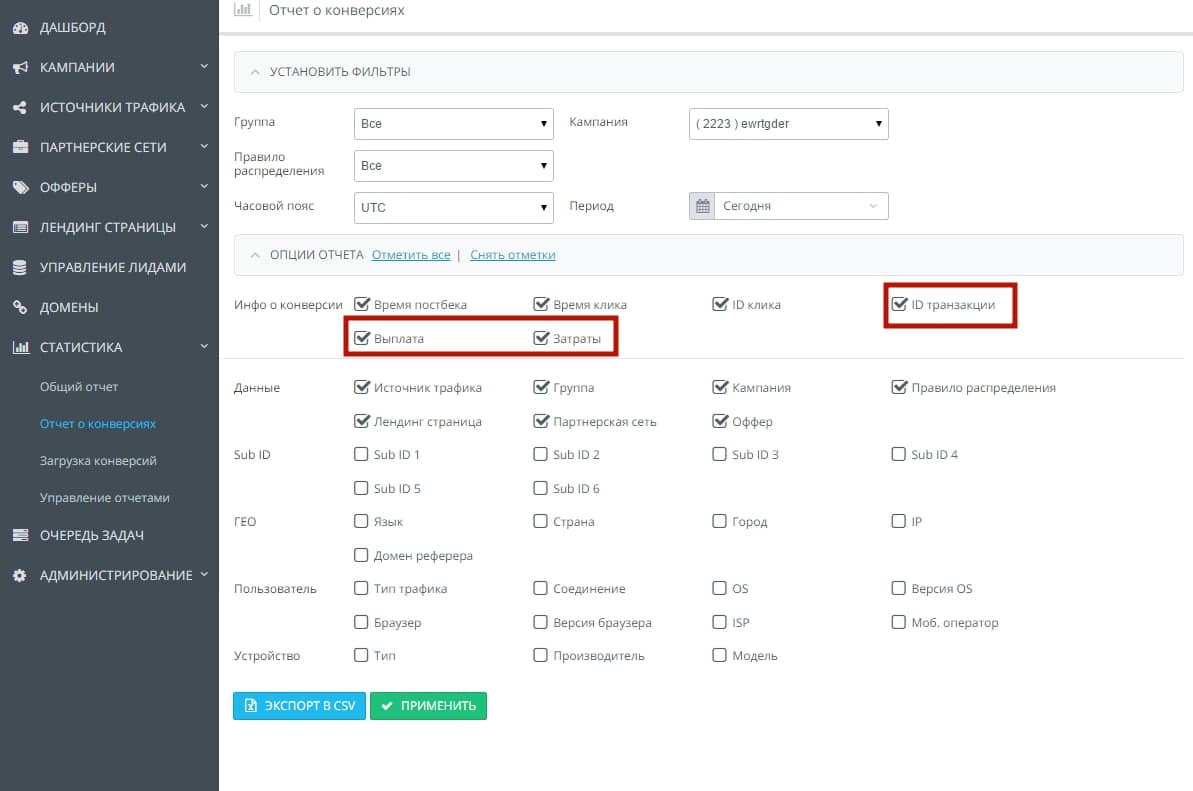Enable the Sub ID 1 checkbox

click(361, 454)
